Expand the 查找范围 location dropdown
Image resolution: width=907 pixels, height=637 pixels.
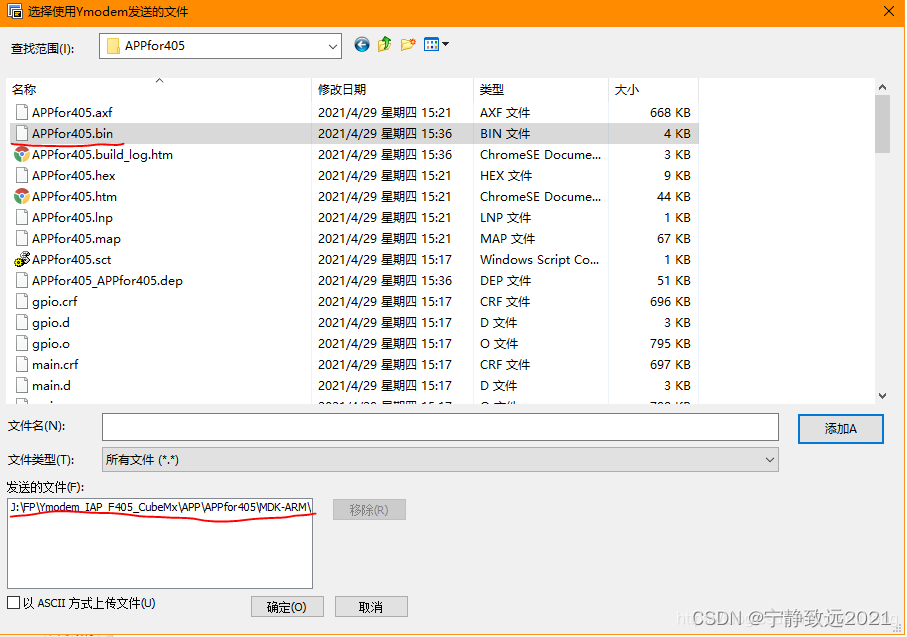point(333,45)
